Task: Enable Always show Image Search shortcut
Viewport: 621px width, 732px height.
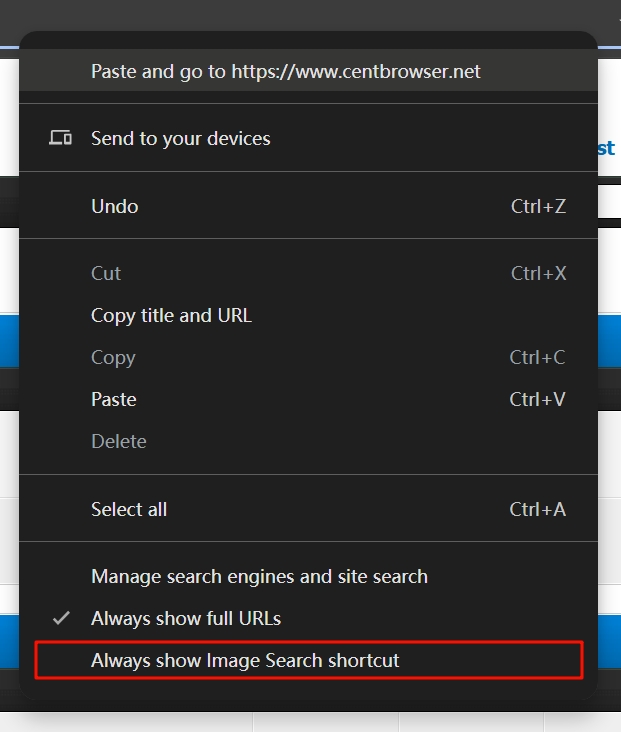Action: (x=245, y=660)
